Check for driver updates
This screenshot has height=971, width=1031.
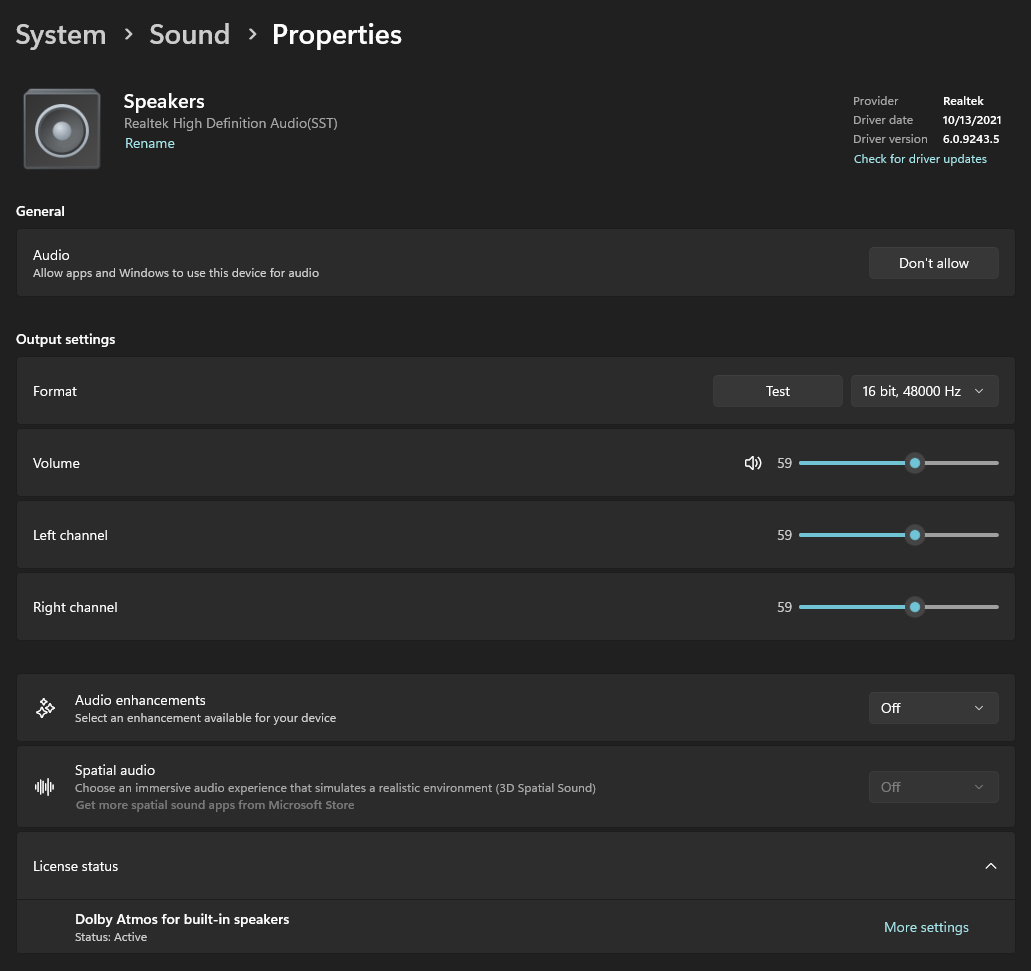coord(920,159)
